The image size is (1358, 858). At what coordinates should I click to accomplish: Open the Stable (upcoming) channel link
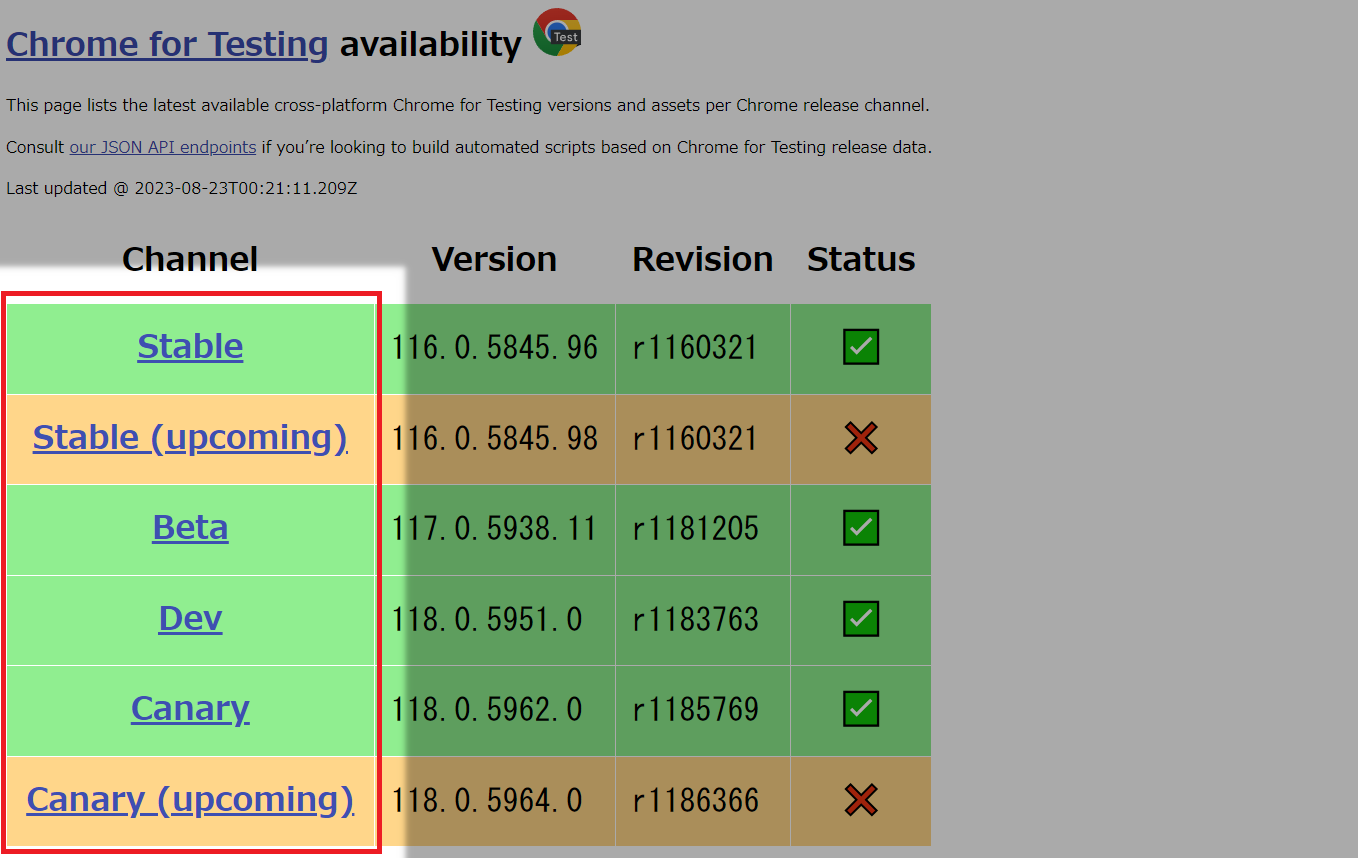click(190, 437)
